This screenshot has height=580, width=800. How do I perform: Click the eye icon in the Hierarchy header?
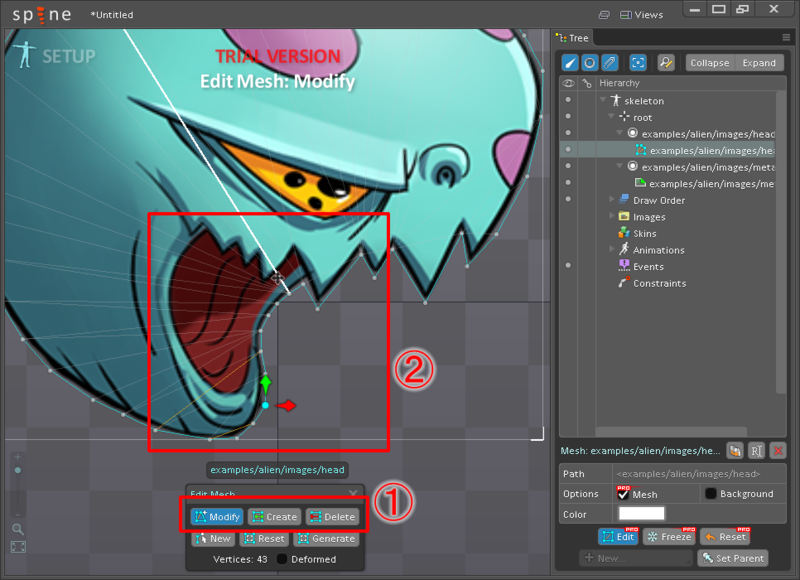click(x=568, y=83)
